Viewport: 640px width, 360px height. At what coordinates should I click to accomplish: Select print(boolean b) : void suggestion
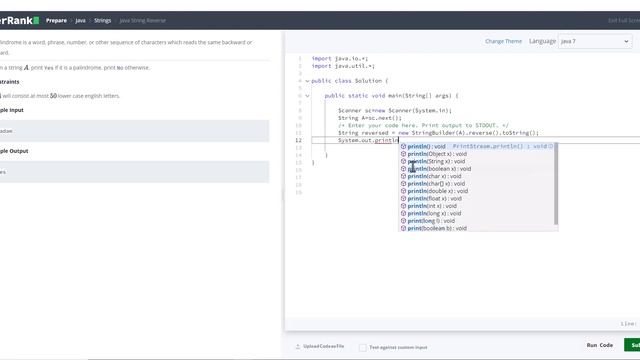pos(476,228)
